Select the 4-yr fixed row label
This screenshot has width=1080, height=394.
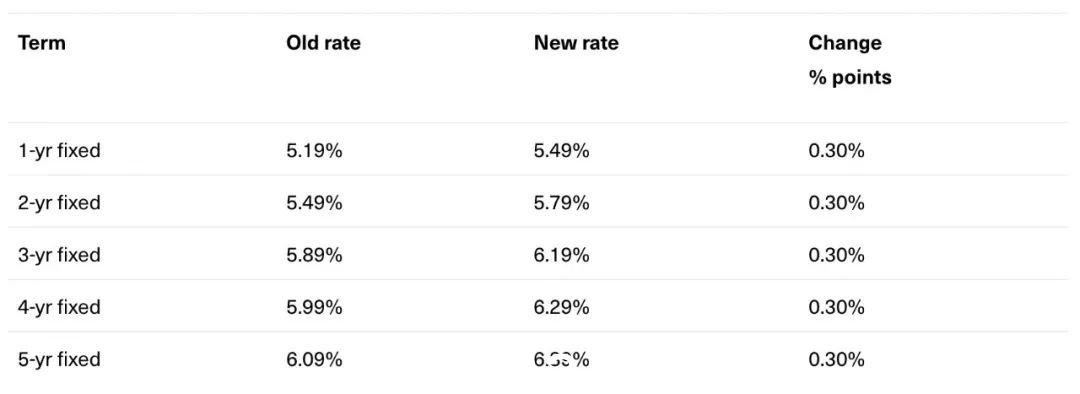point(59,307)
